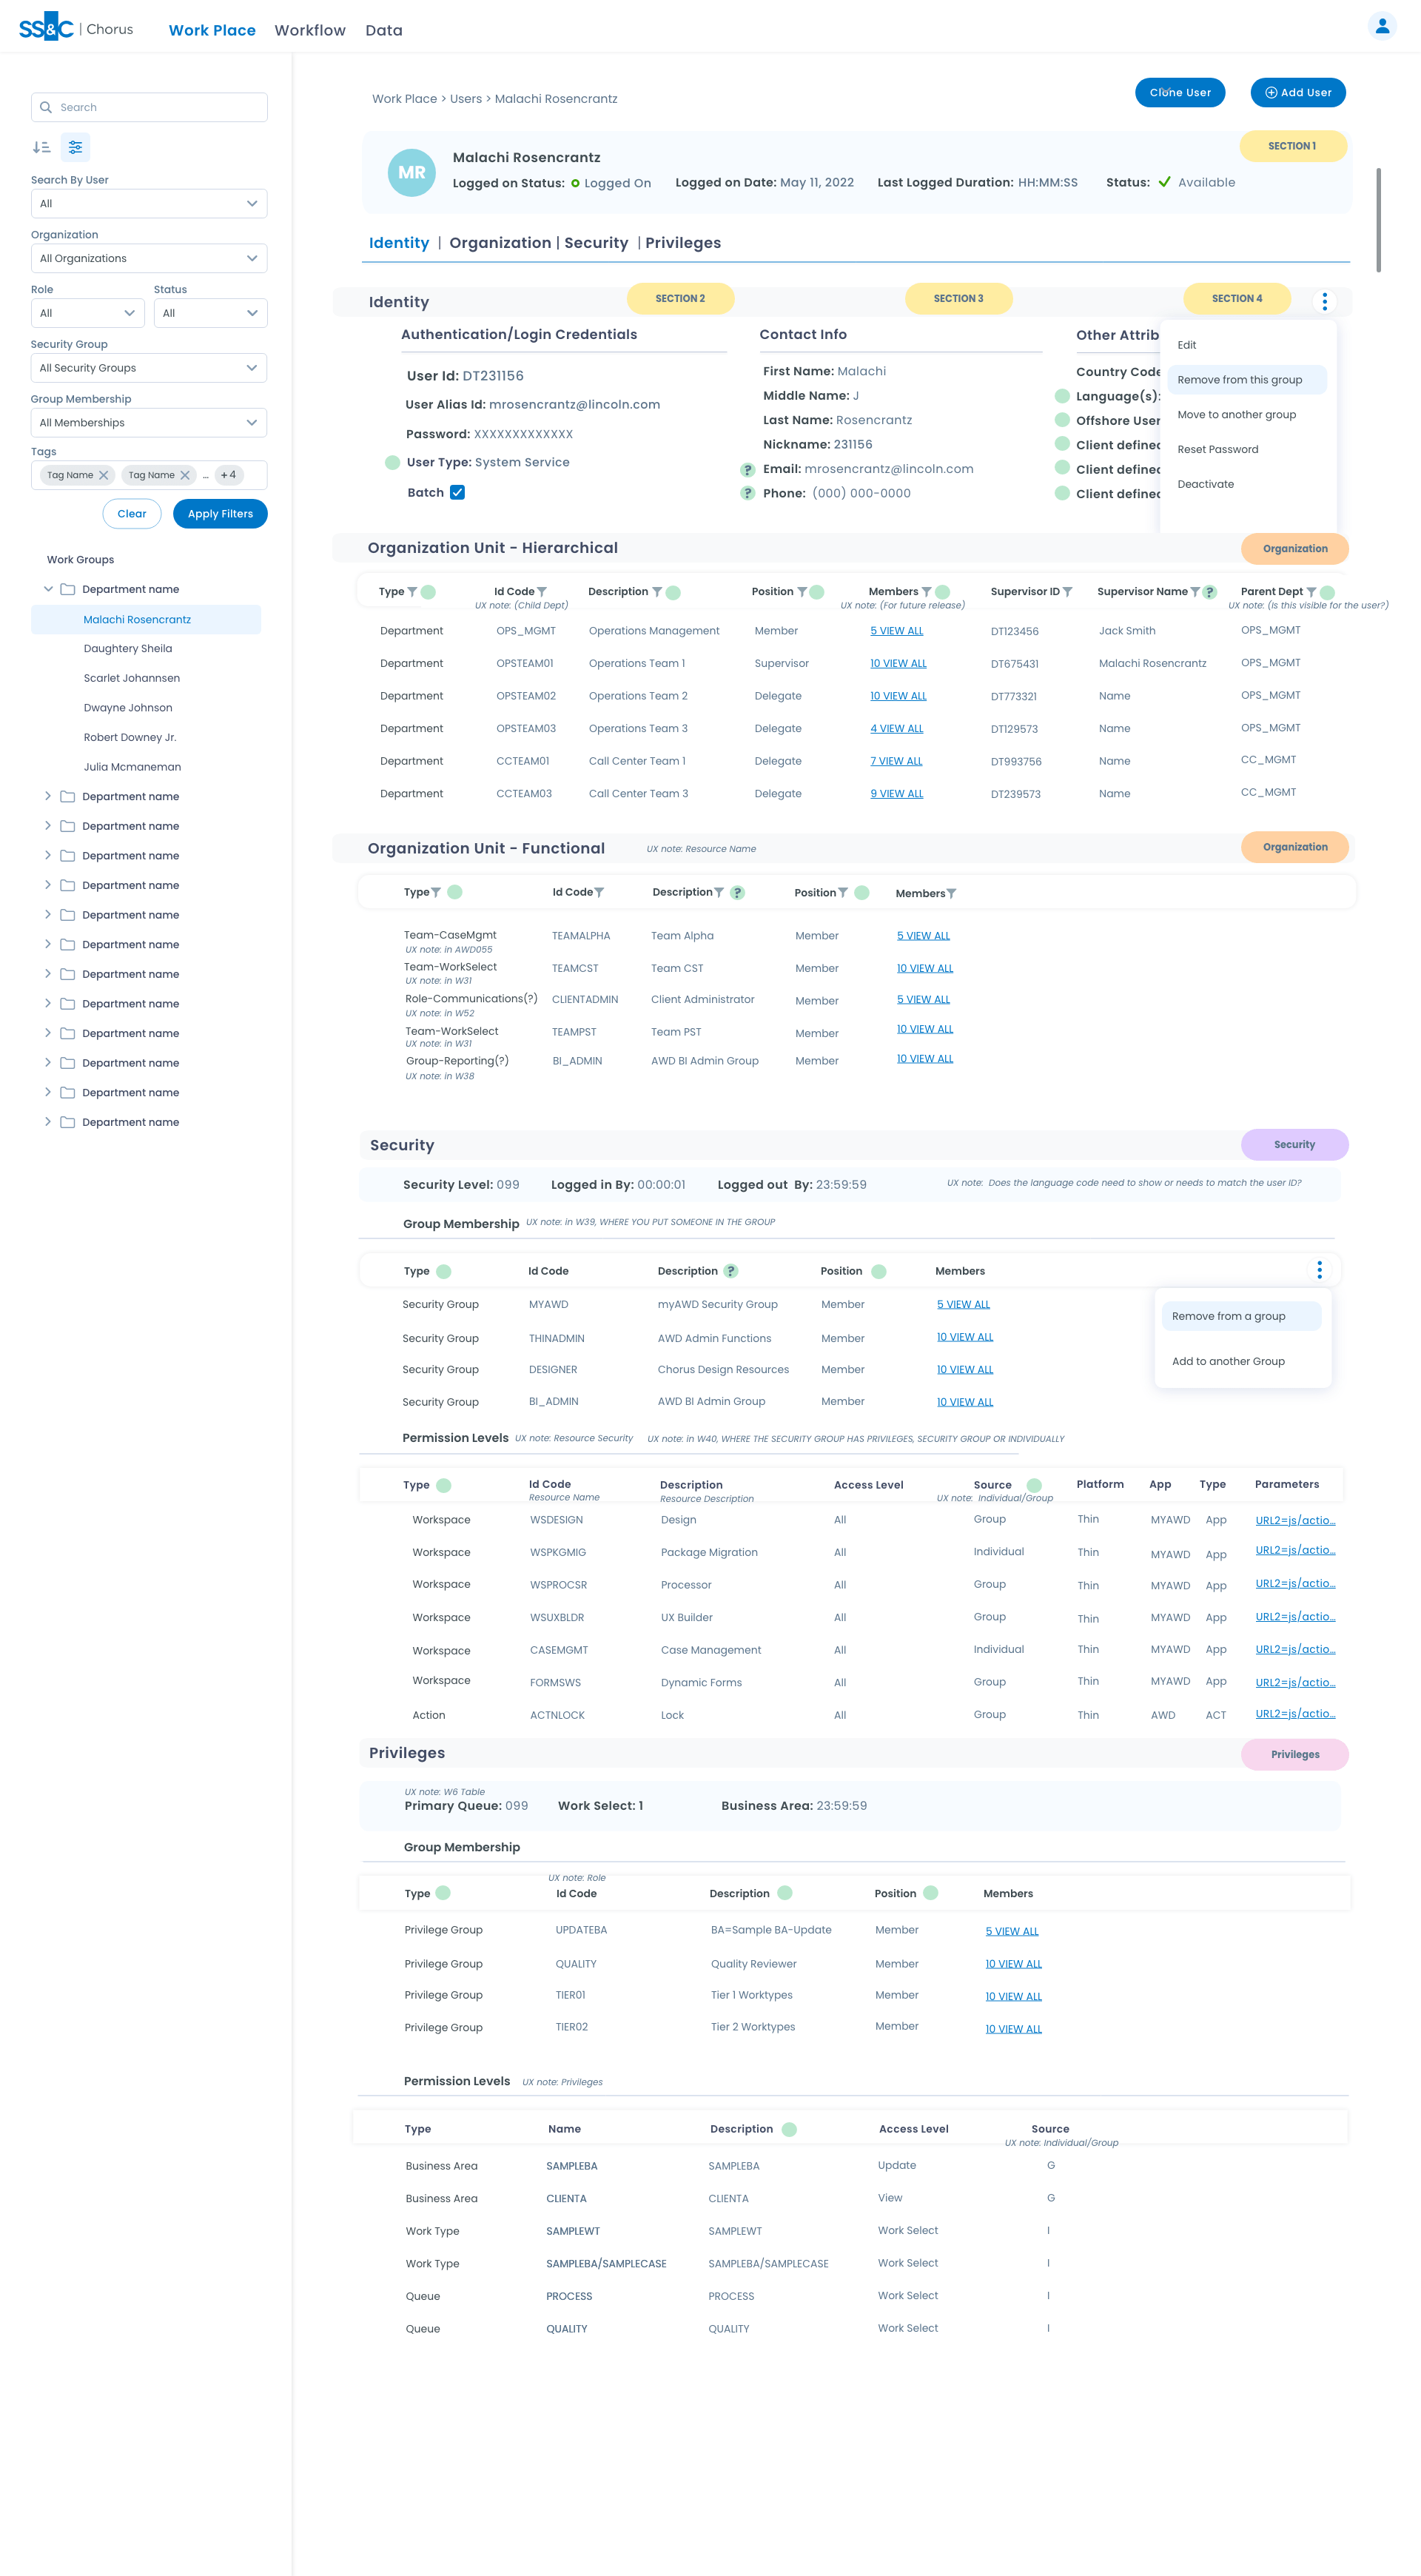Viewport: 1421px width, 2576px height.
Task: Open the All Organizations dropdown
Action: (149, 258)
